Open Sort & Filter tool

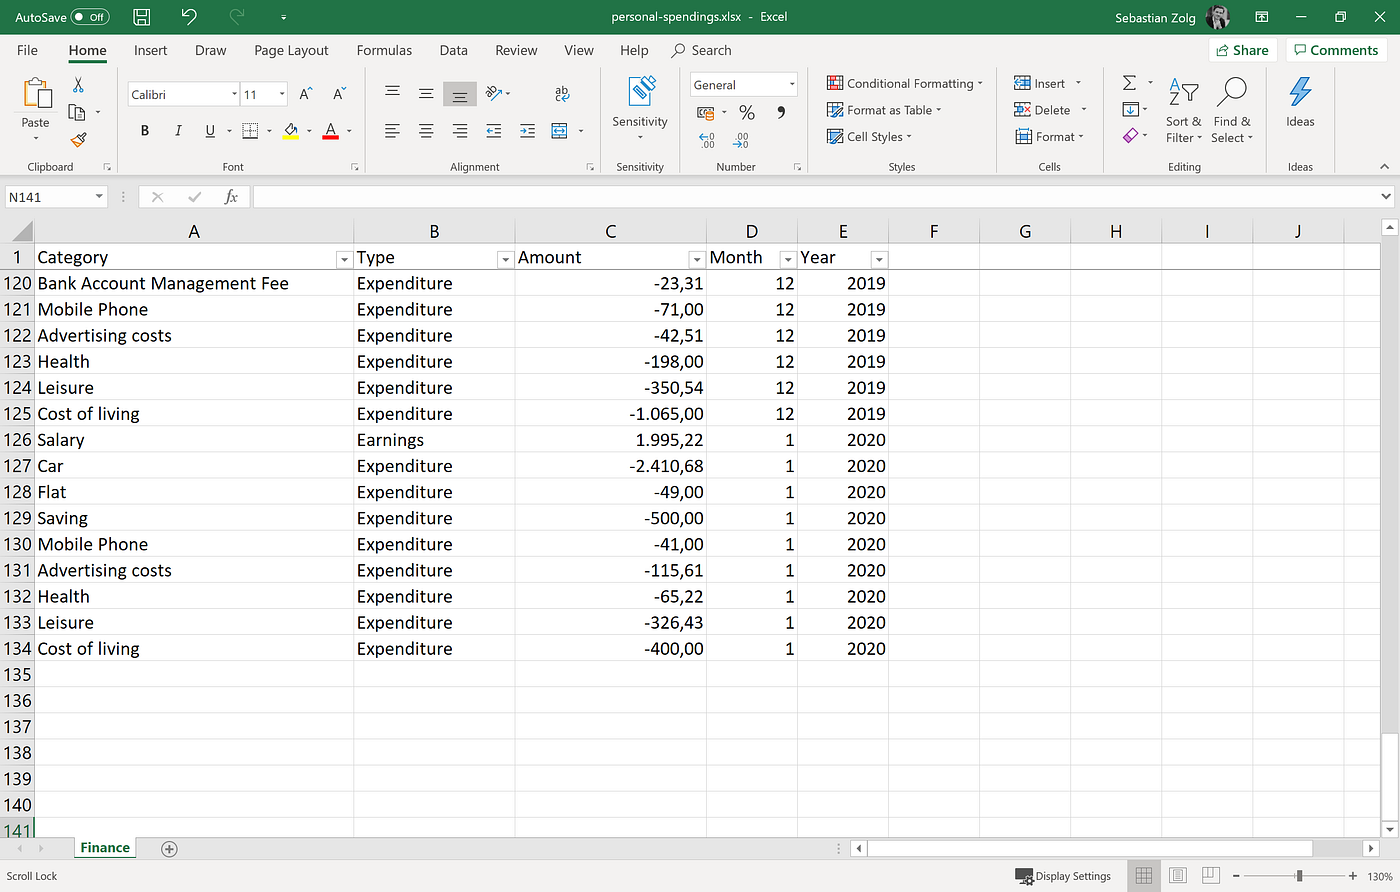[1184, 110]
